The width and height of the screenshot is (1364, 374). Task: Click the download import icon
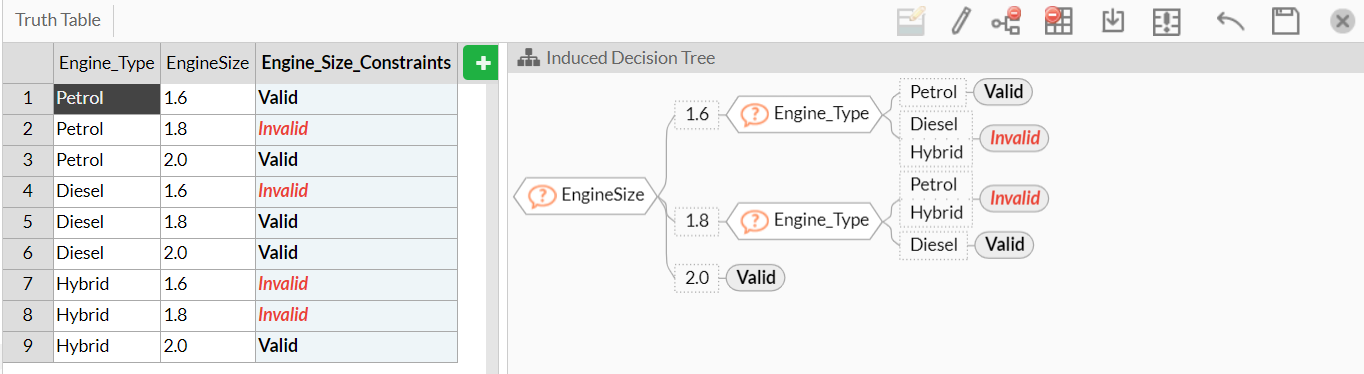(1113, 21)
